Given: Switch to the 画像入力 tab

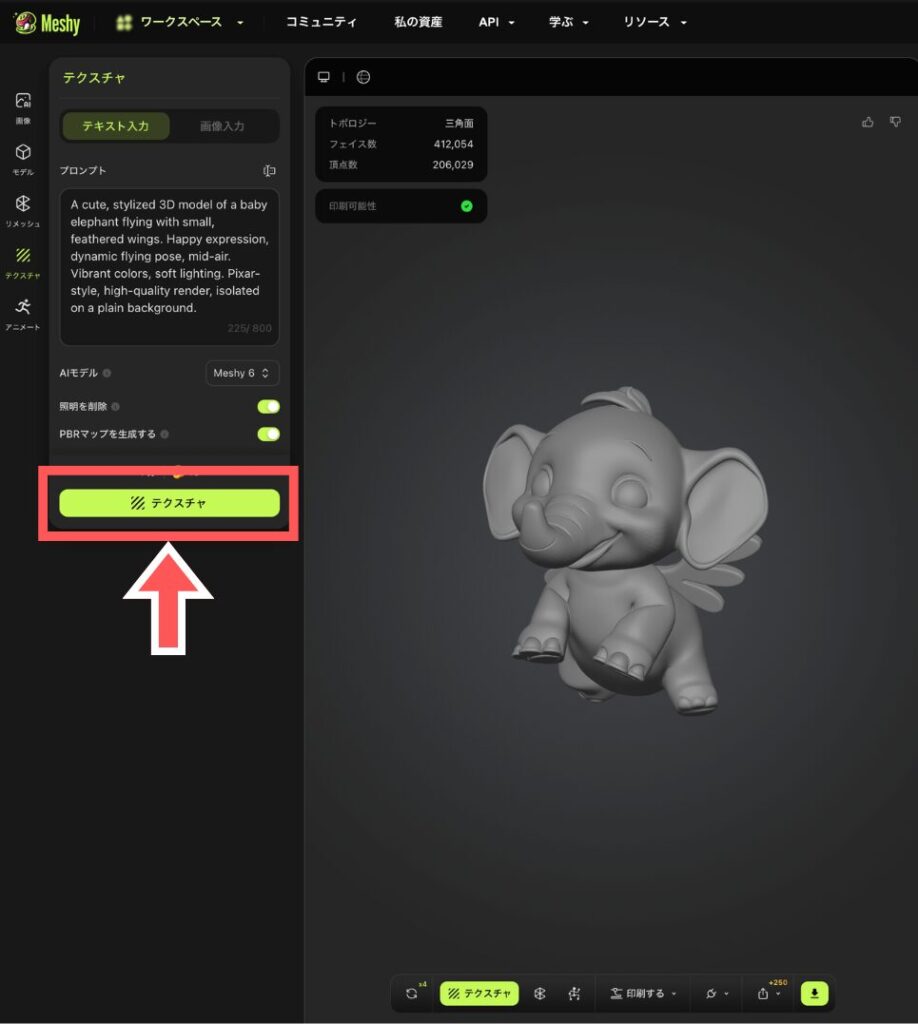Looking at the screenshot, I should pos(222,126).
